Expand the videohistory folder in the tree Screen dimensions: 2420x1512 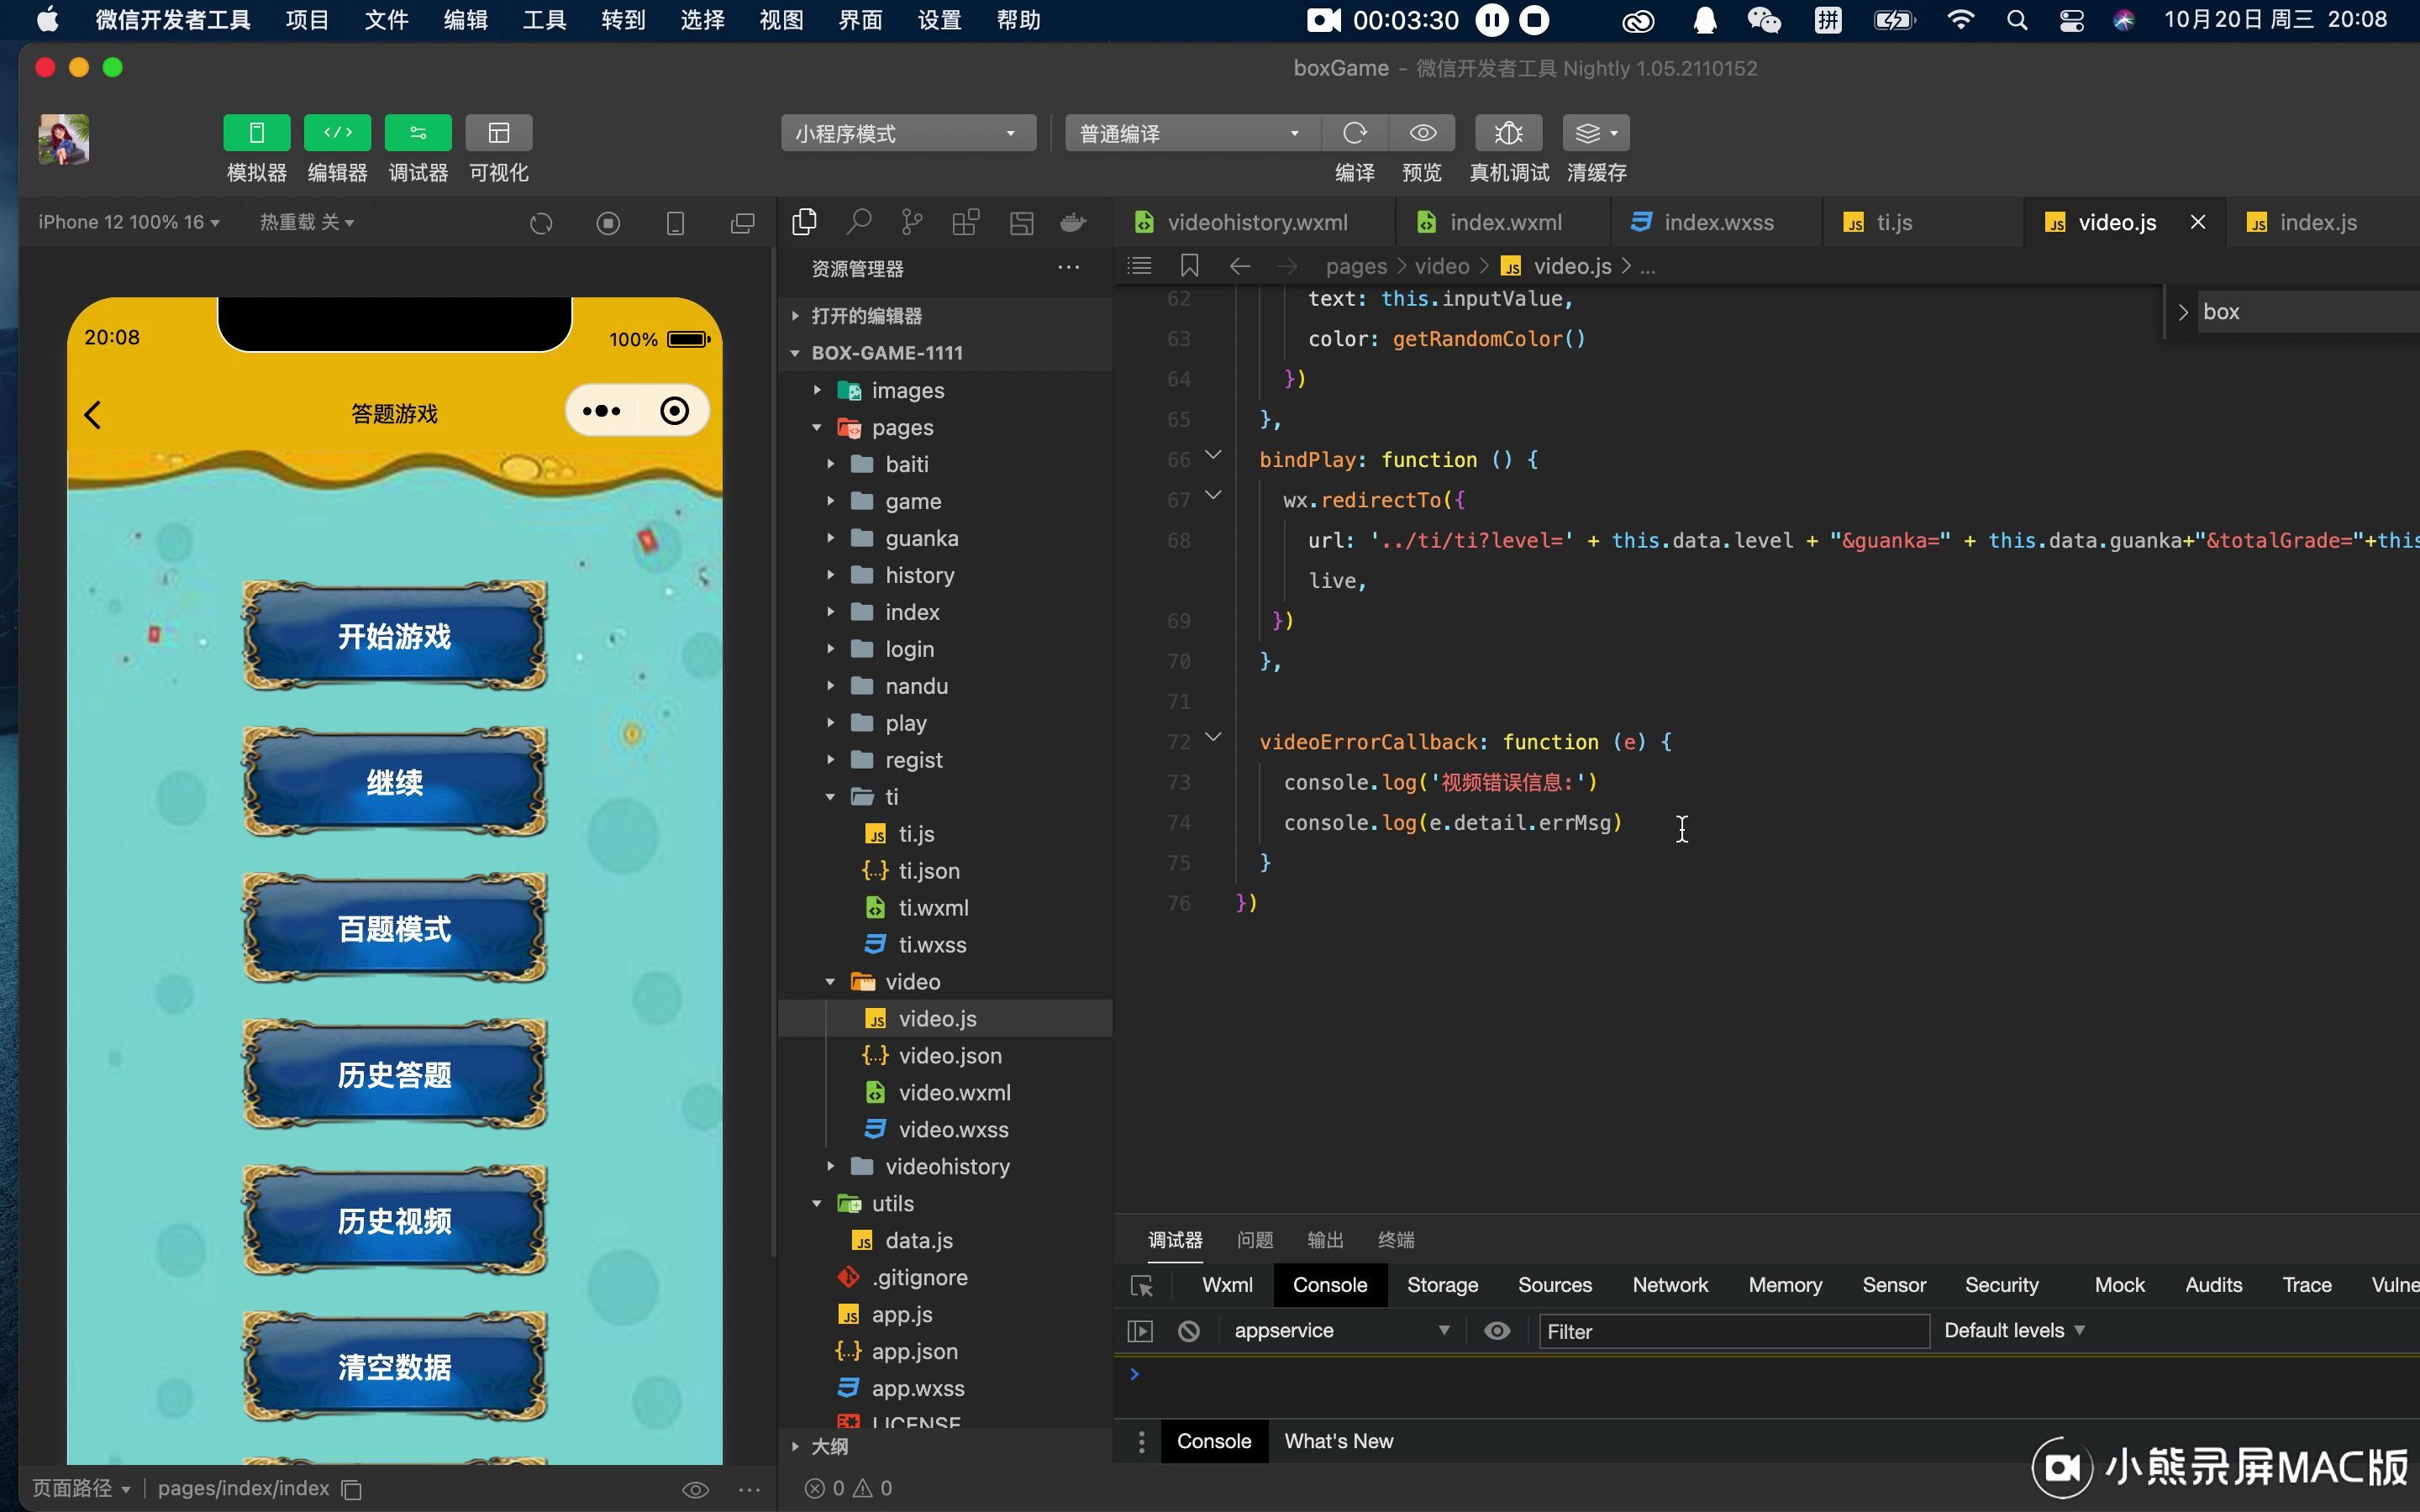pyautogui.click(x=946, y=1166)
